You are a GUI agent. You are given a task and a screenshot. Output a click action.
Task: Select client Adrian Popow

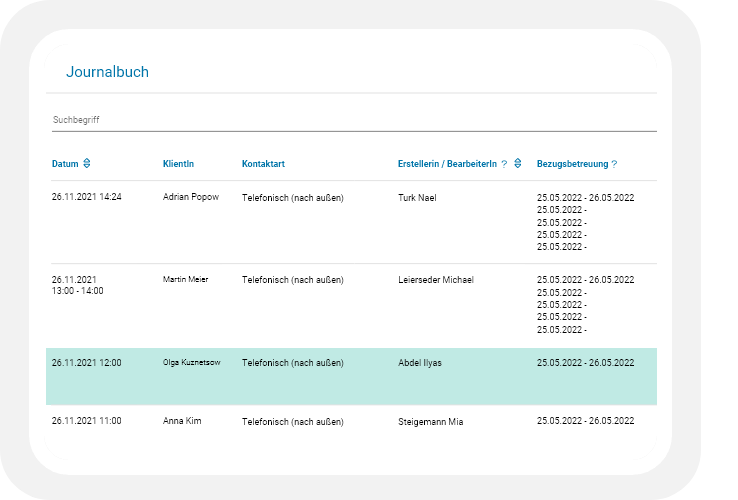coord(191,197)
